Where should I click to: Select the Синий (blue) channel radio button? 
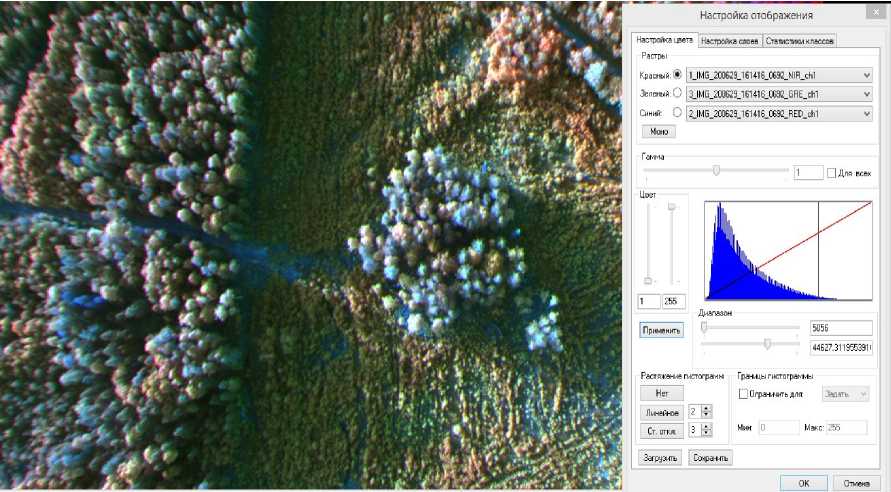(678, 113)
